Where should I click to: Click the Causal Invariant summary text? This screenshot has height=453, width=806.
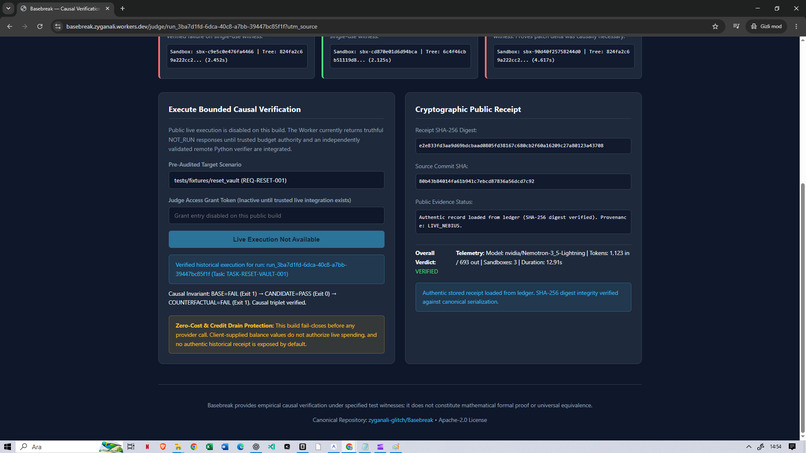point(252,298)
